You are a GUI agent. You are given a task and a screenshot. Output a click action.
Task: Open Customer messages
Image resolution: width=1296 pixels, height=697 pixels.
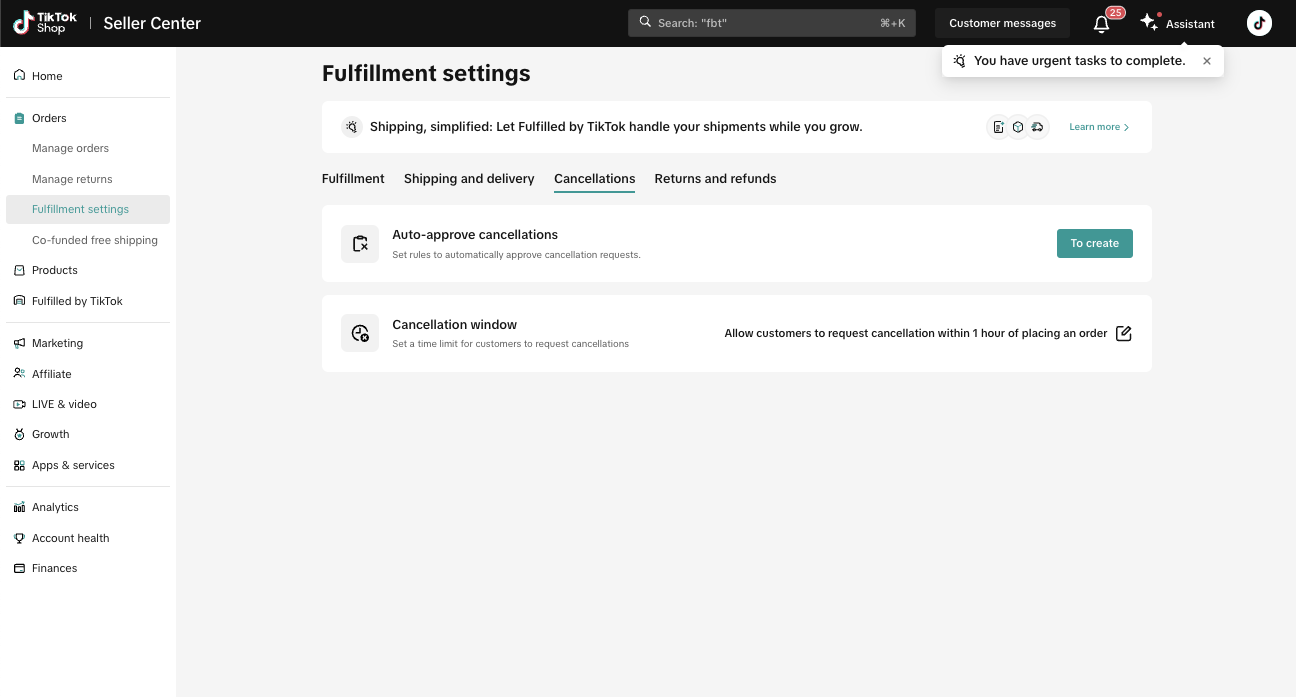1002,23
